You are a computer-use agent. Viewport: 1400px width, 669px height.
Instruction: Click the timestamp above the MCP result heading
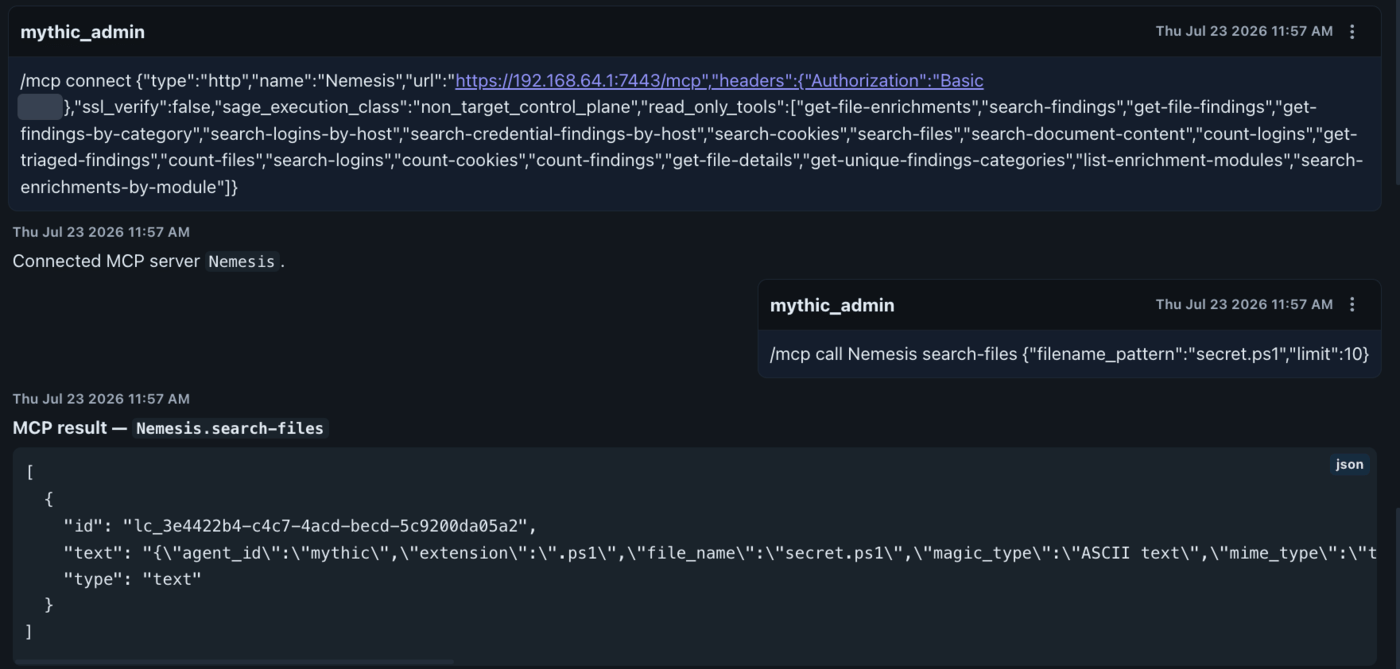coord(101,399)
